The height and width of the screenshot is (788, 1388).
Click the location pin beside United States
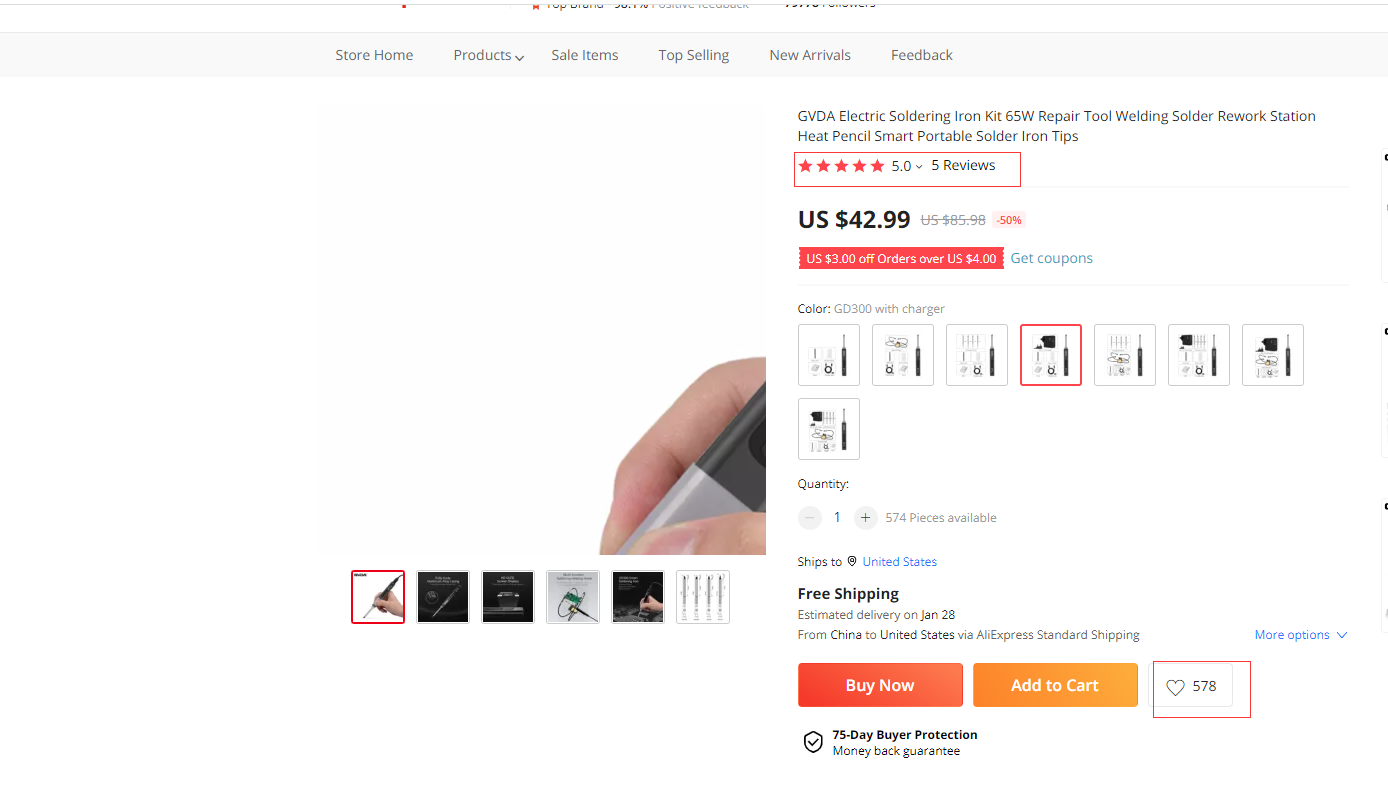(852, 561)
